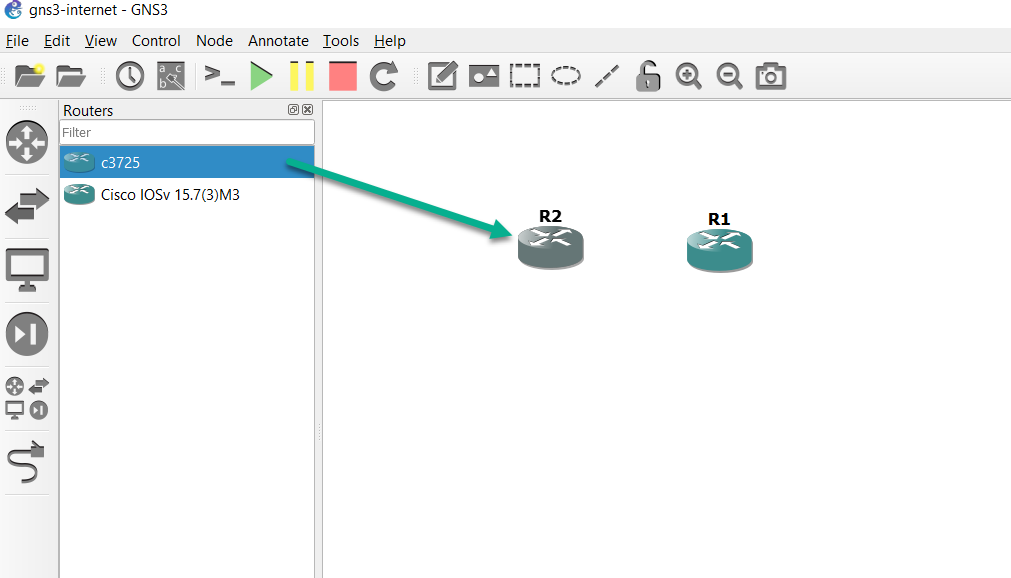Open the File menu
Viewport: 1011px width, 578px height.
(x=17, y=41)
